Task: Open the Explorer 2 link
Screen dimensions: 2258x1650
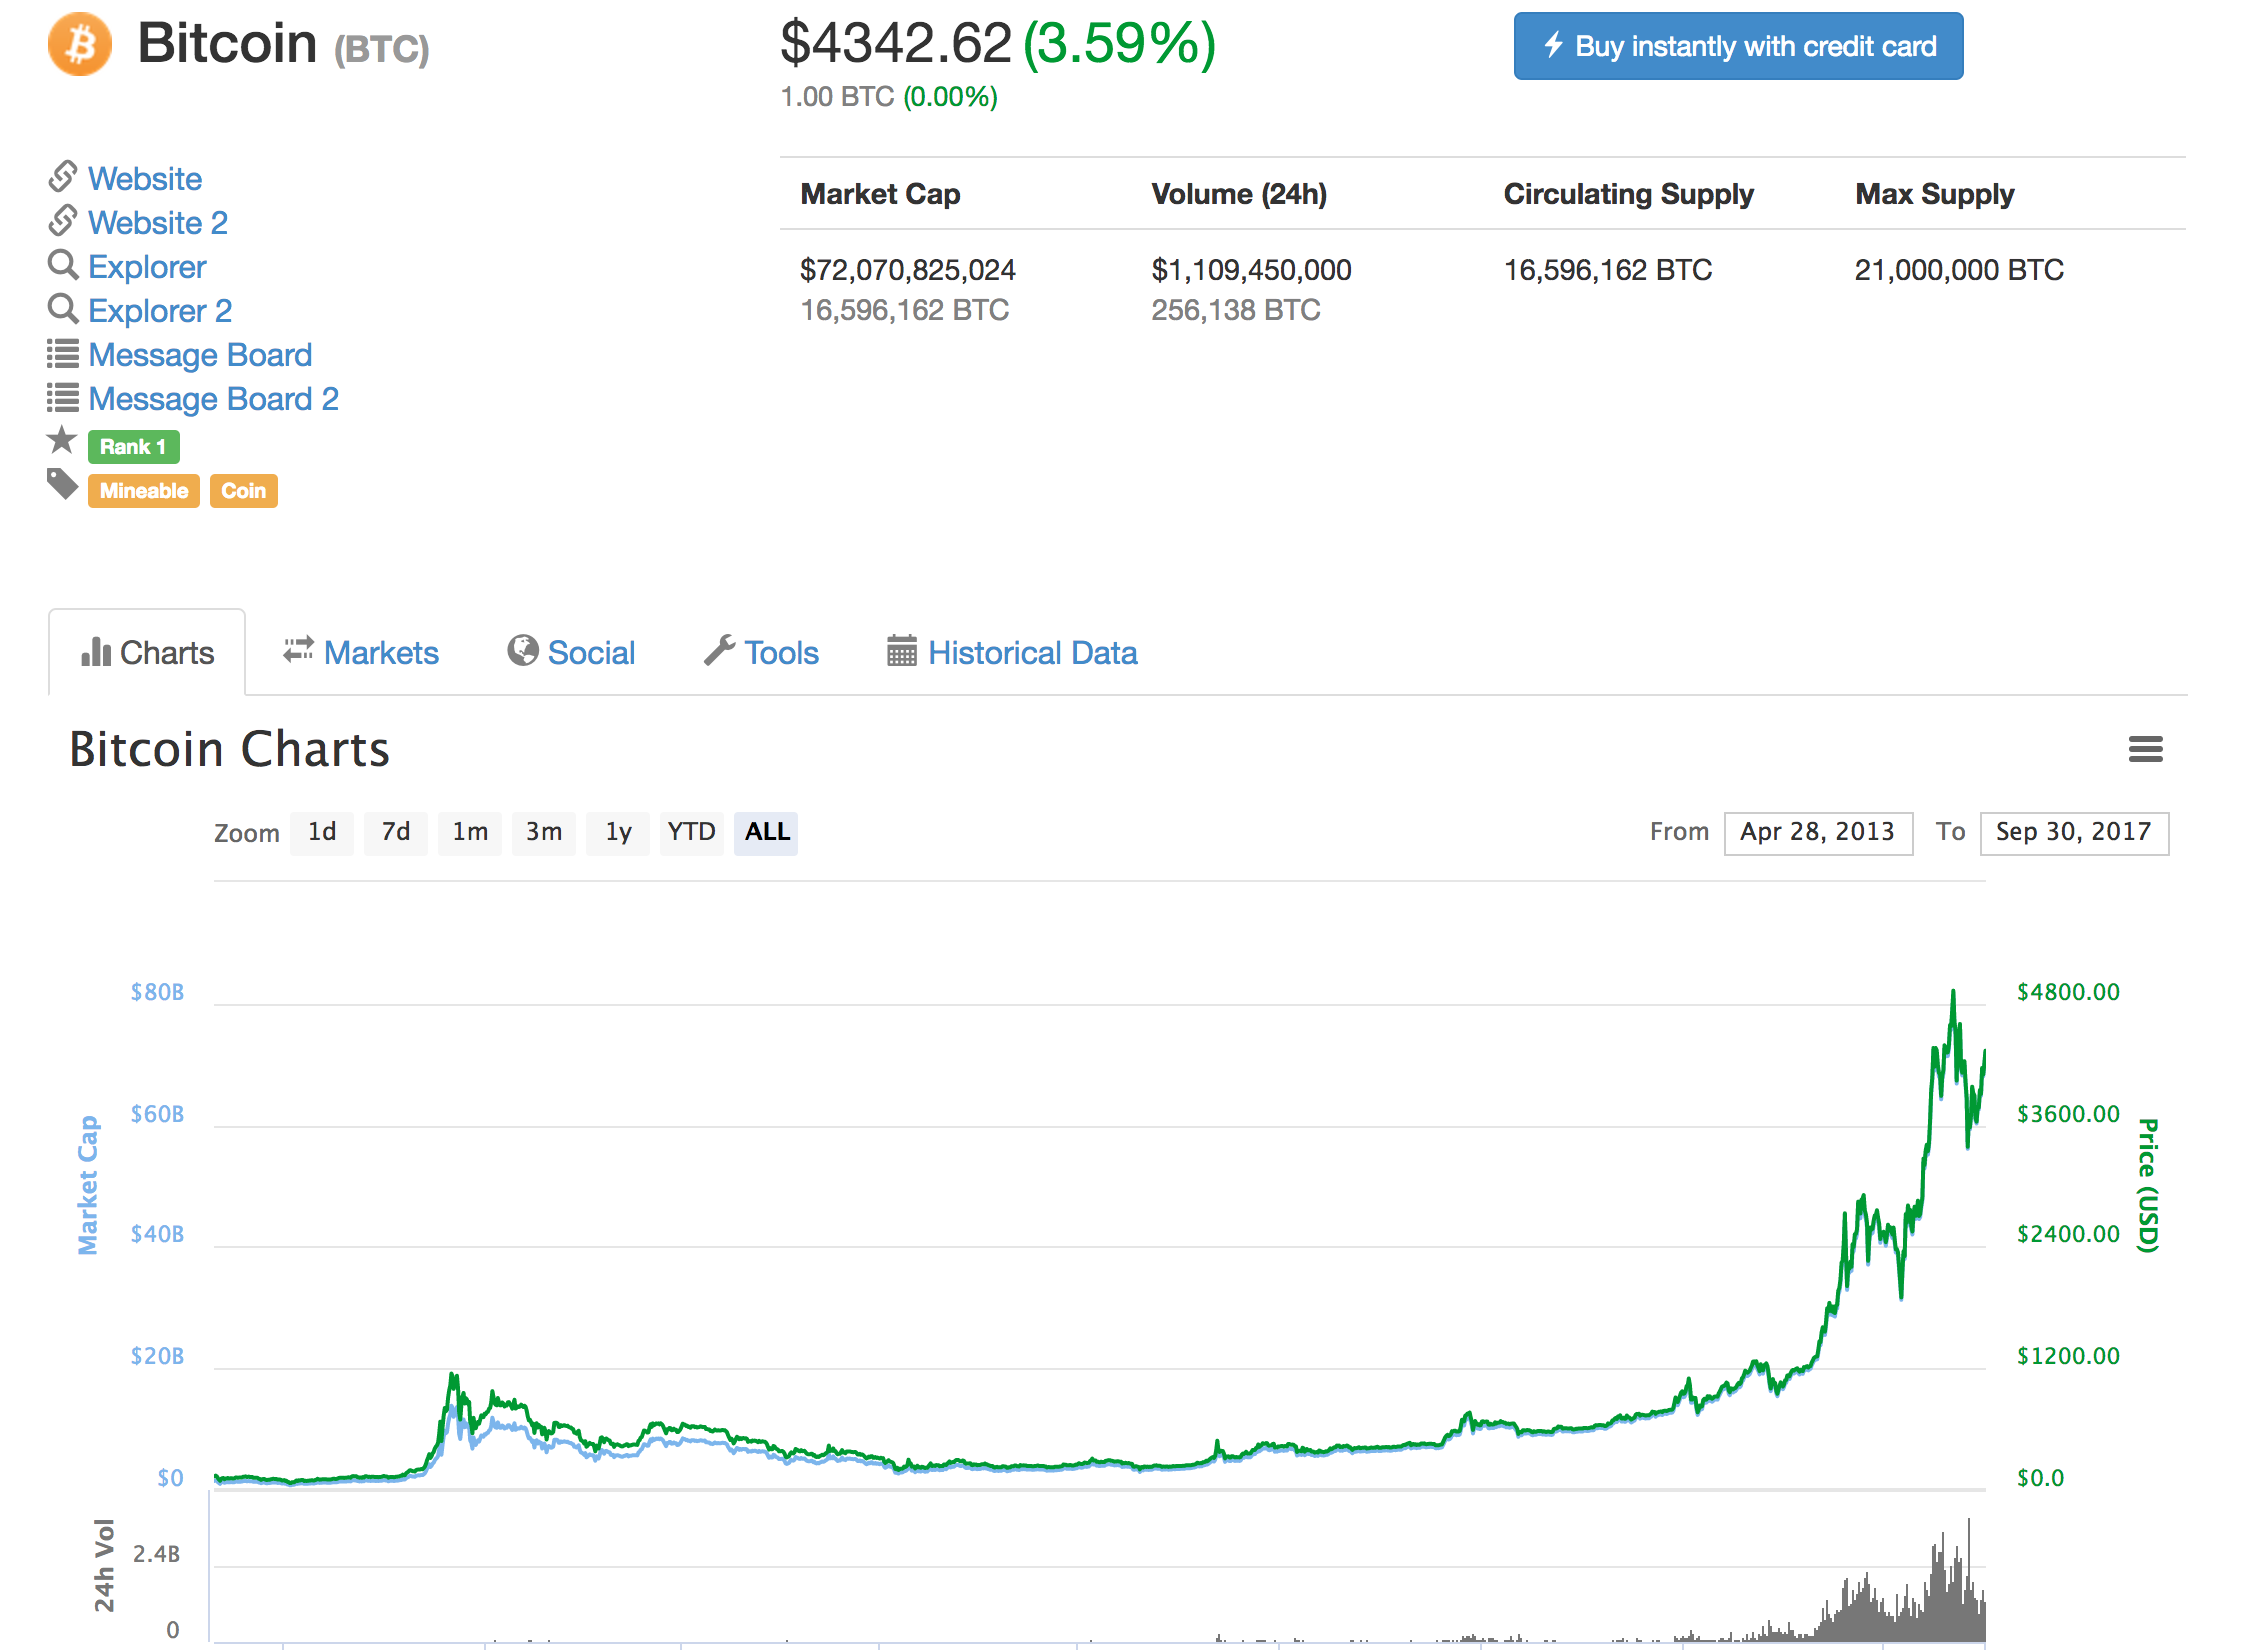Action: (160, 310)
